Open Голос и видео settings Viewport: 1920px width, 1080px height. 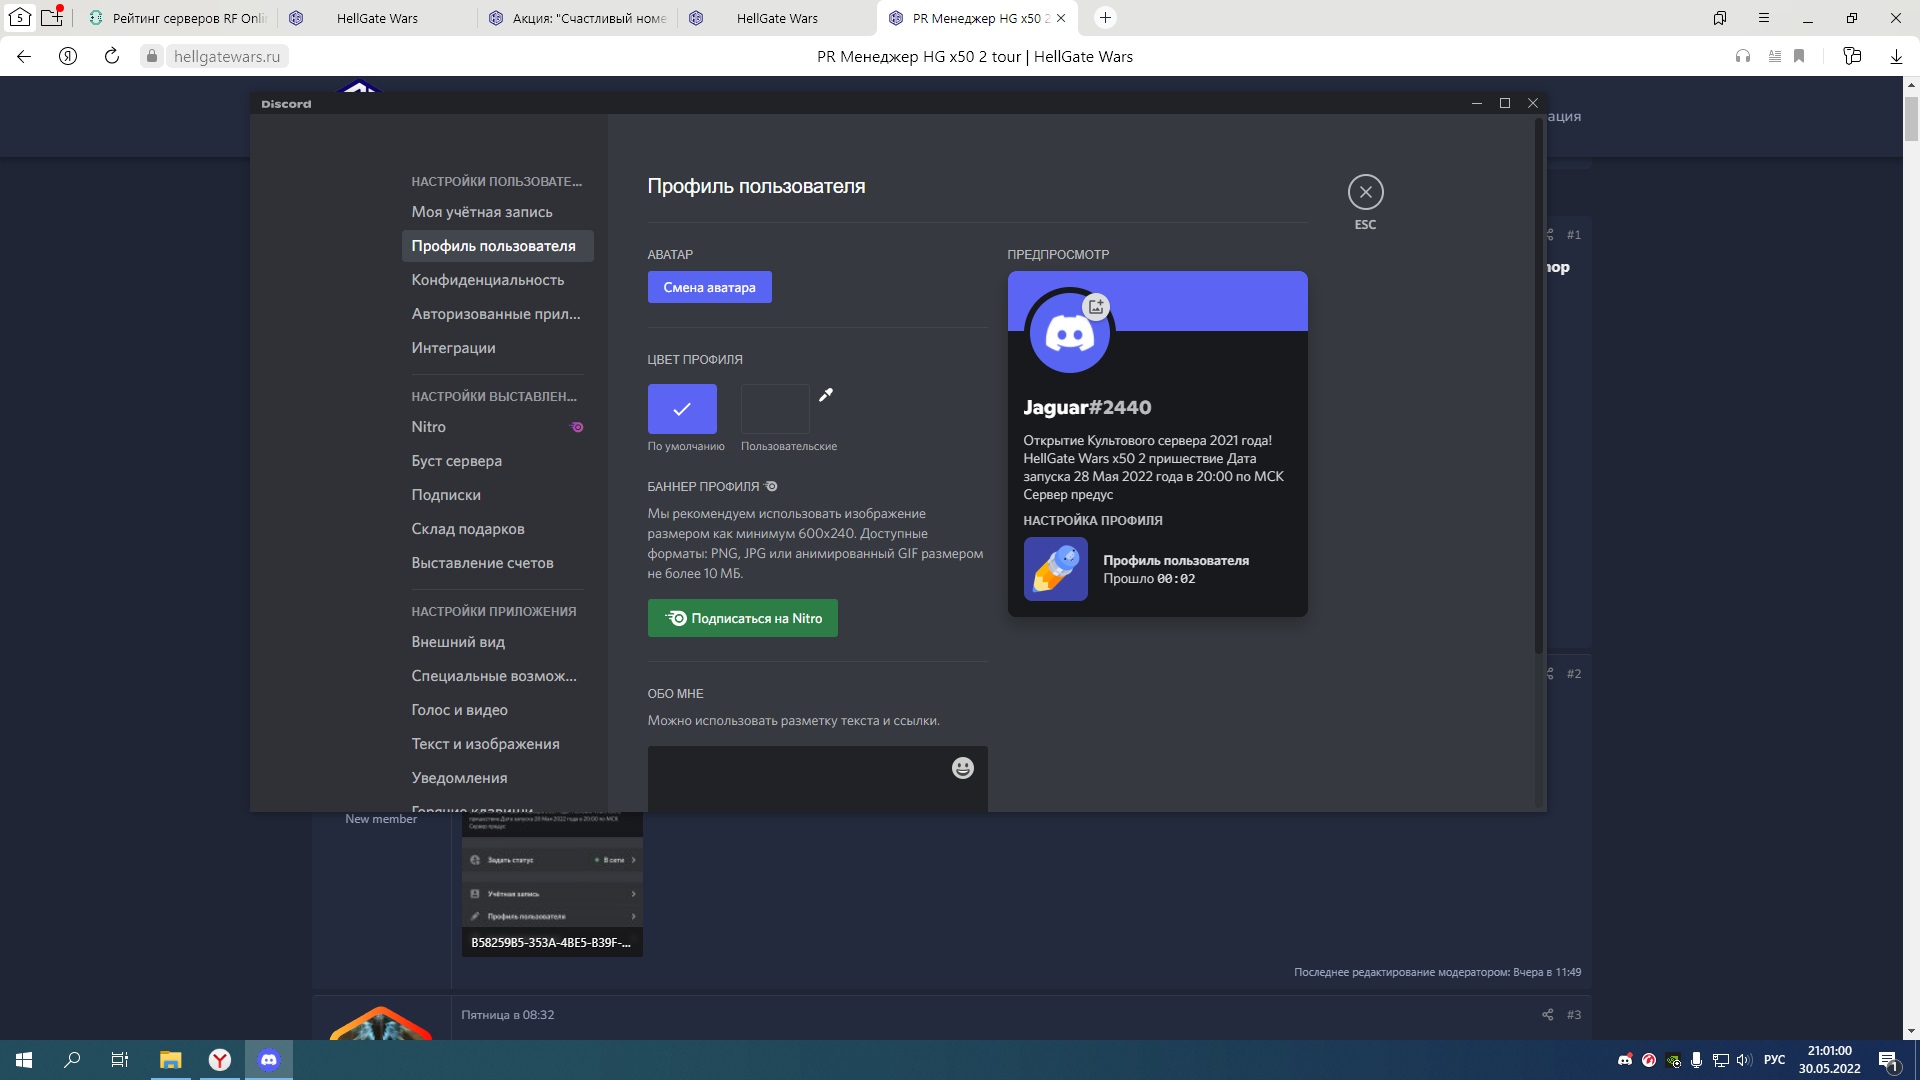(x=497, y=710)
